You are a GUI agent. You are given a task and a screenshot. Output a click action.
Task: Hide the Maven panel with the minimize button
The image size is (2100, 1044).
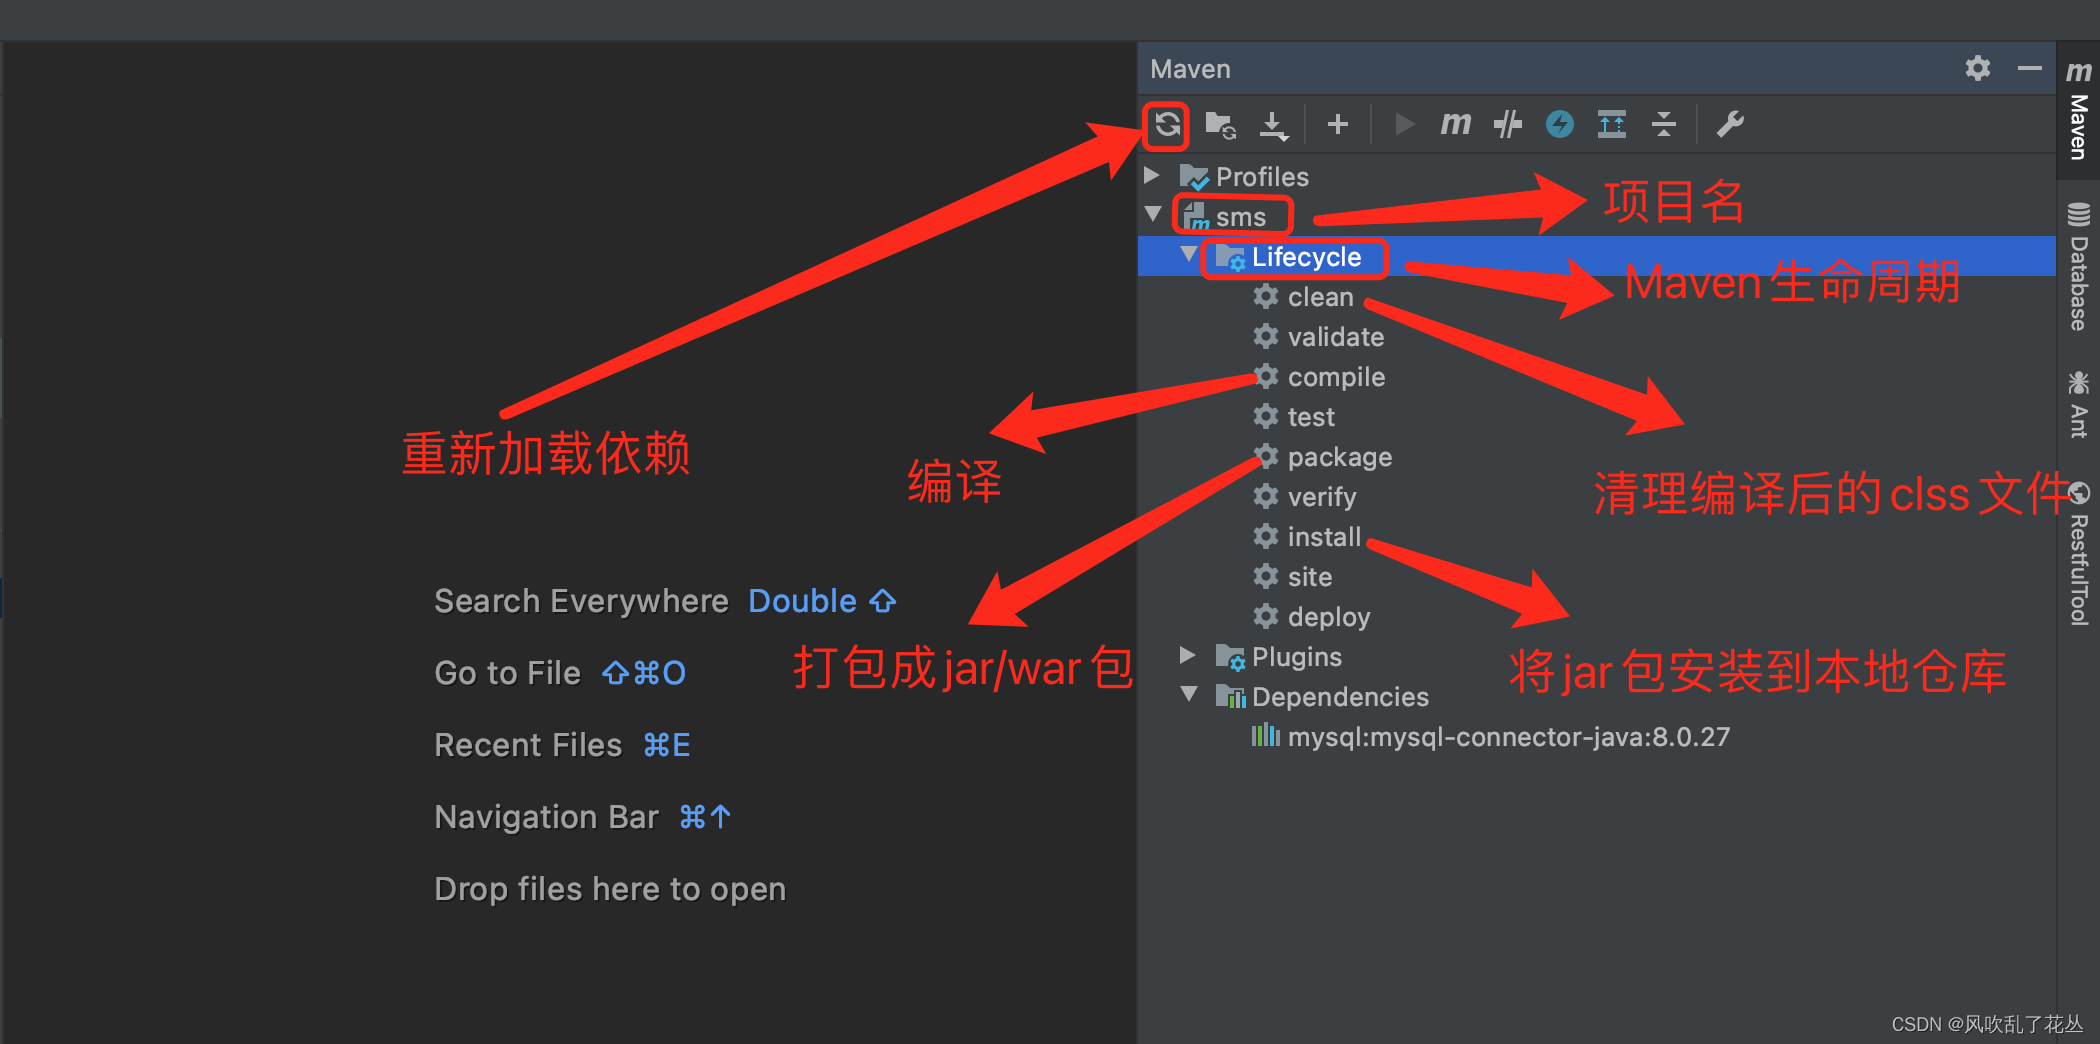click(2030, 68)
